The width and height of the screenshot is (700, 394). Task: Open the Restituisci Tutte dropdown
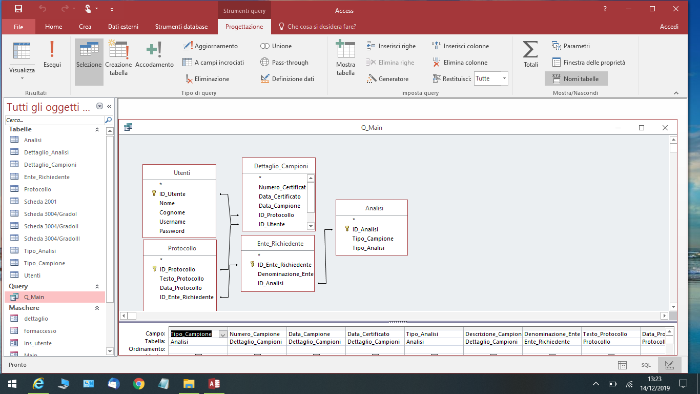[504, 79]
